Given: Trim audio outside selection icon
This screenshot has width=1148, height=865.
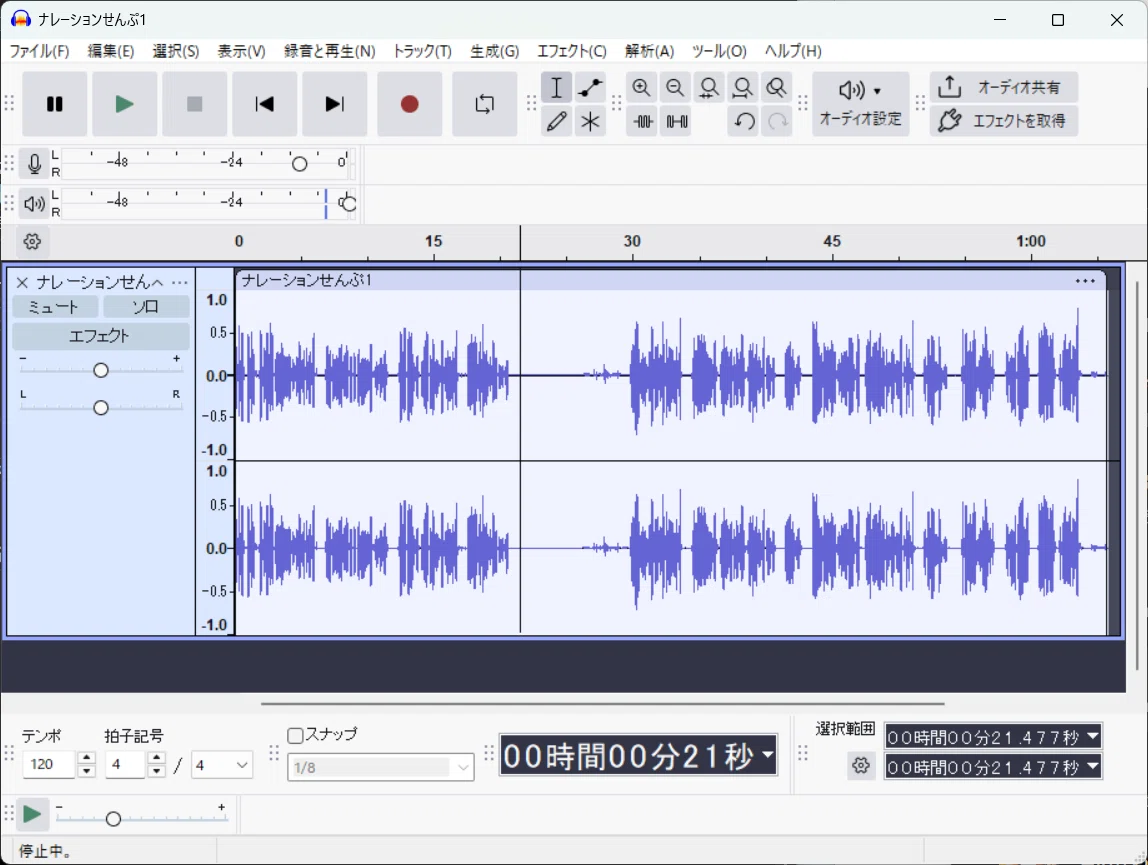Looking at the screenshot, I should (x=643, y=121).
